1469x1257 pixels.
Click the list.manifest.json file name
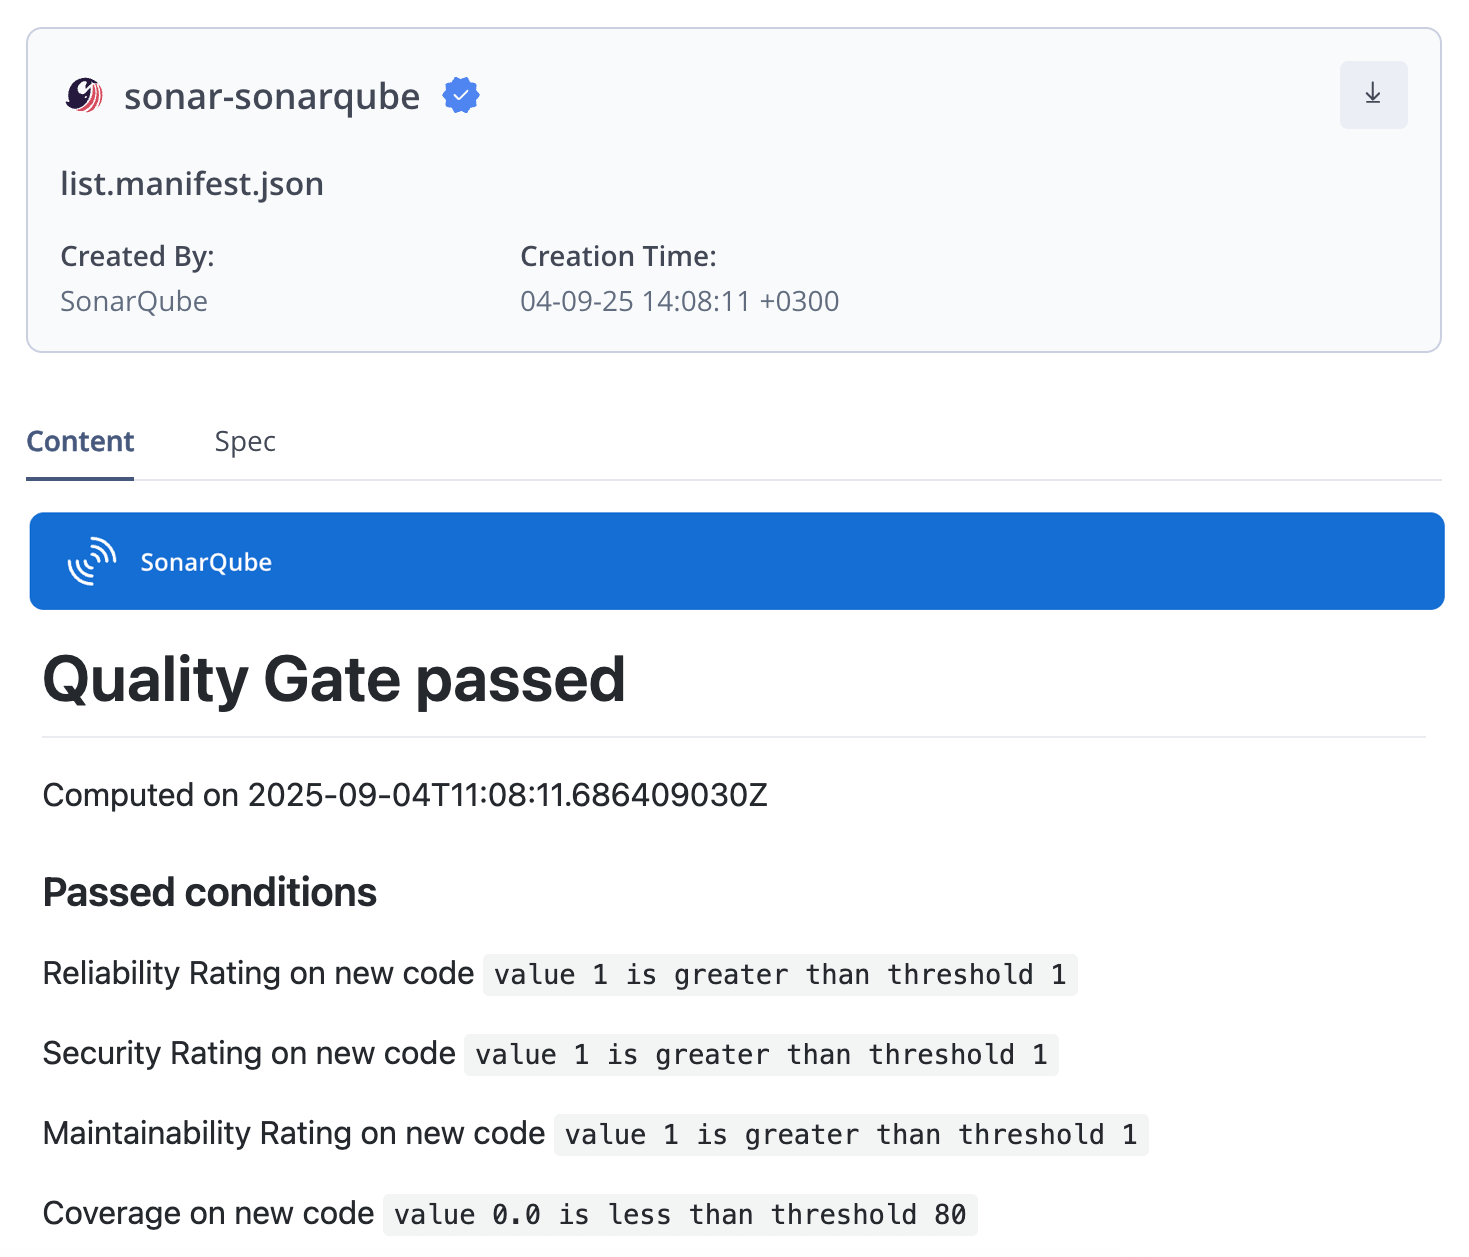coord(192,184)
